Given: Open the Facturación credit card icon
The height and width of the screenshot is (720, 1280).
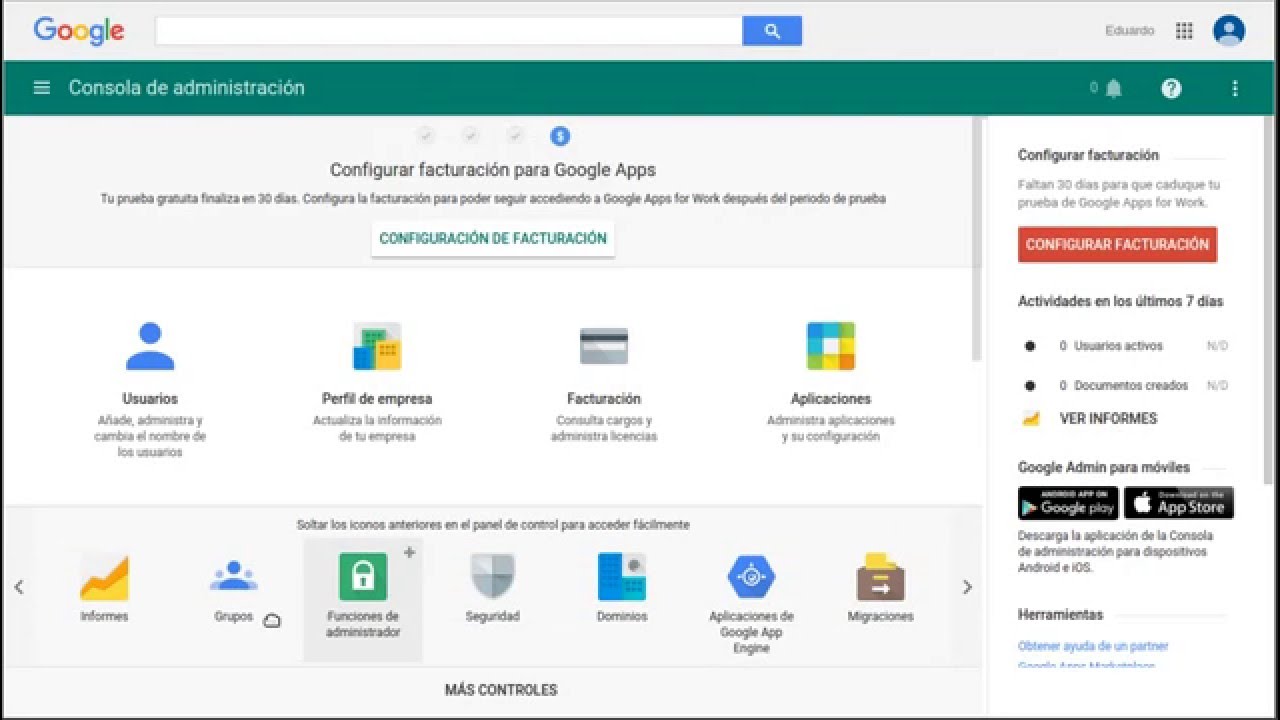Looking at the screenshot, I should tap(604, 346).
